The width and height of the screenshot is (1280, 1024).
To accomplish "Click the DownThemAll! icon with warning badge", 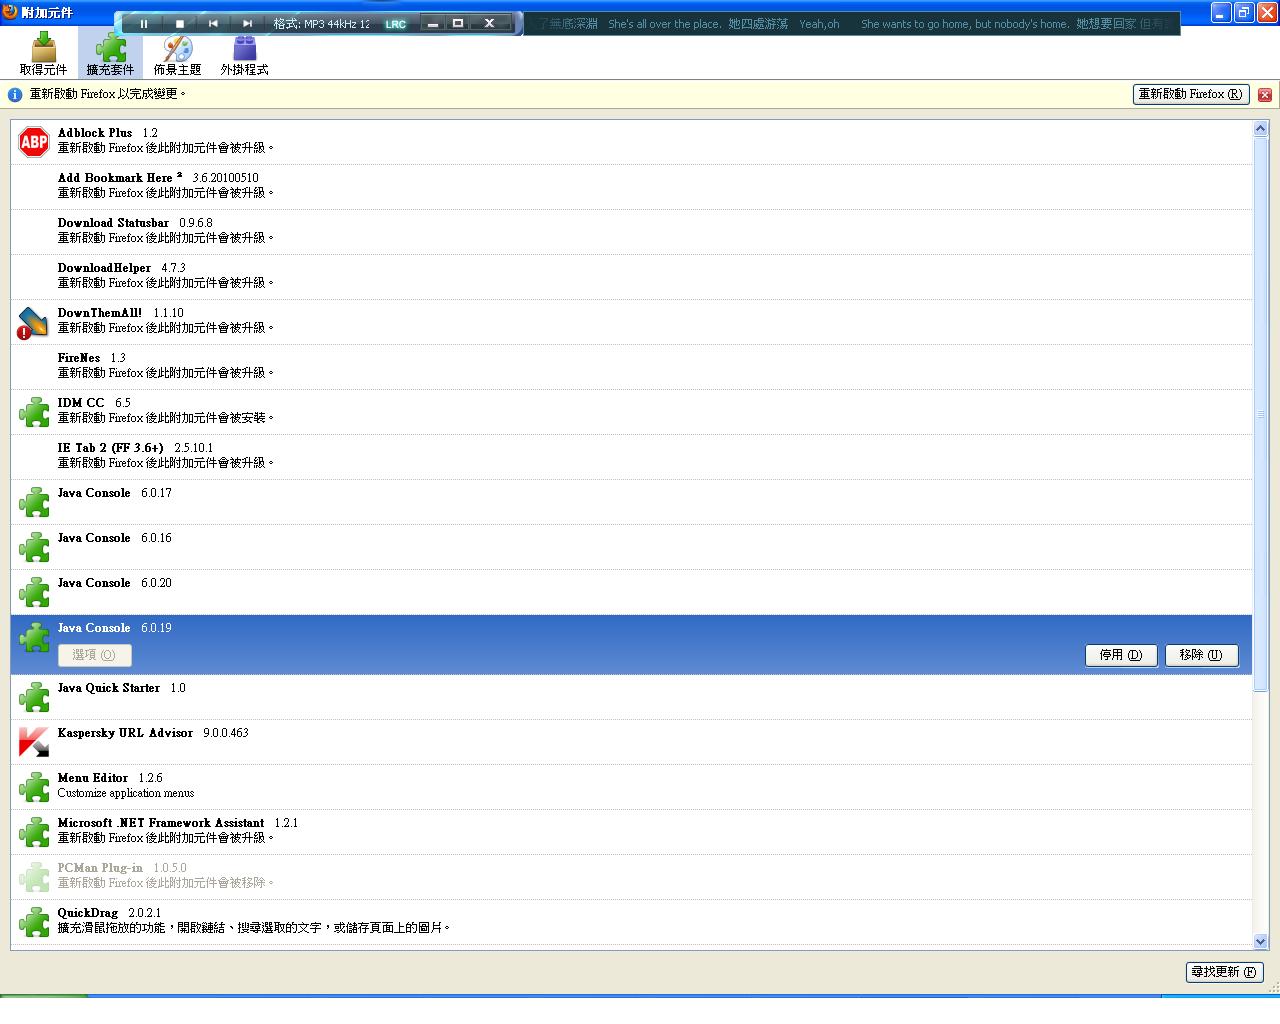I will point(34,322).
